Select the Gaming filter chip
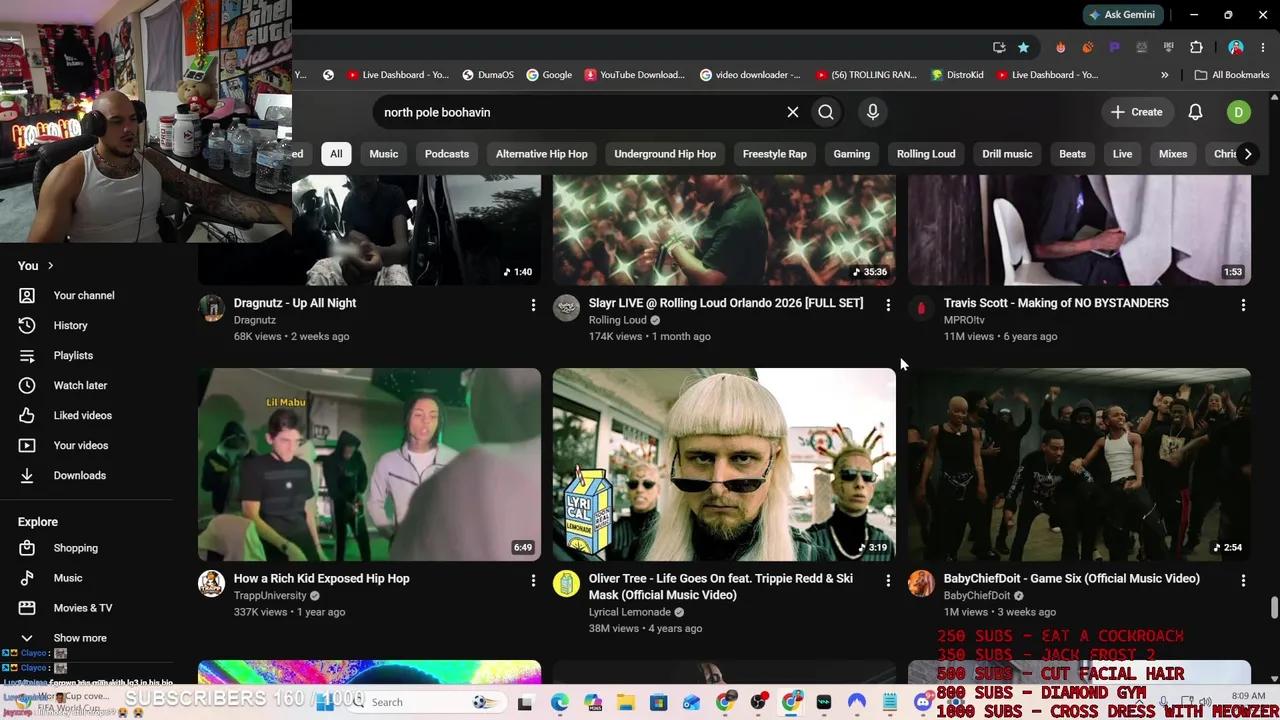 click(x=852, y=154)
